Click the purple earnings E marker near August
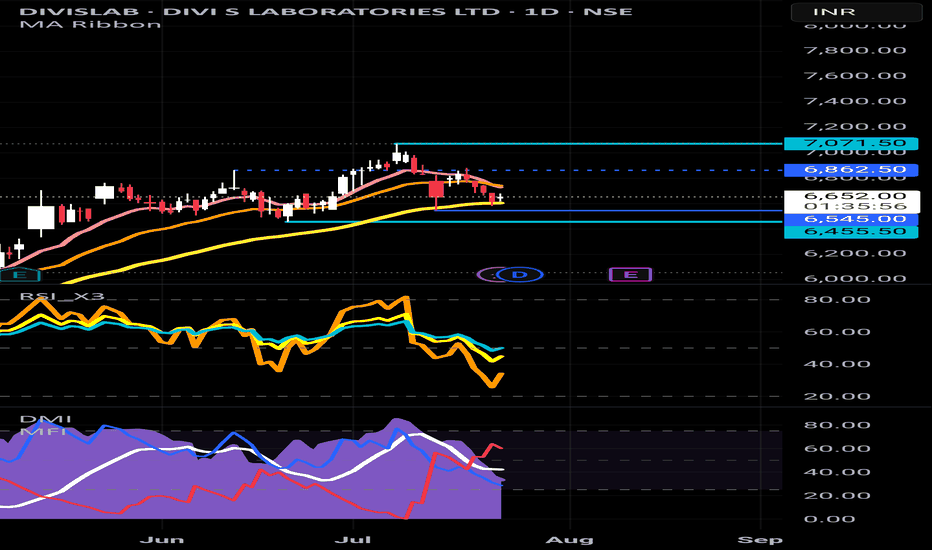 coord(631,275)
